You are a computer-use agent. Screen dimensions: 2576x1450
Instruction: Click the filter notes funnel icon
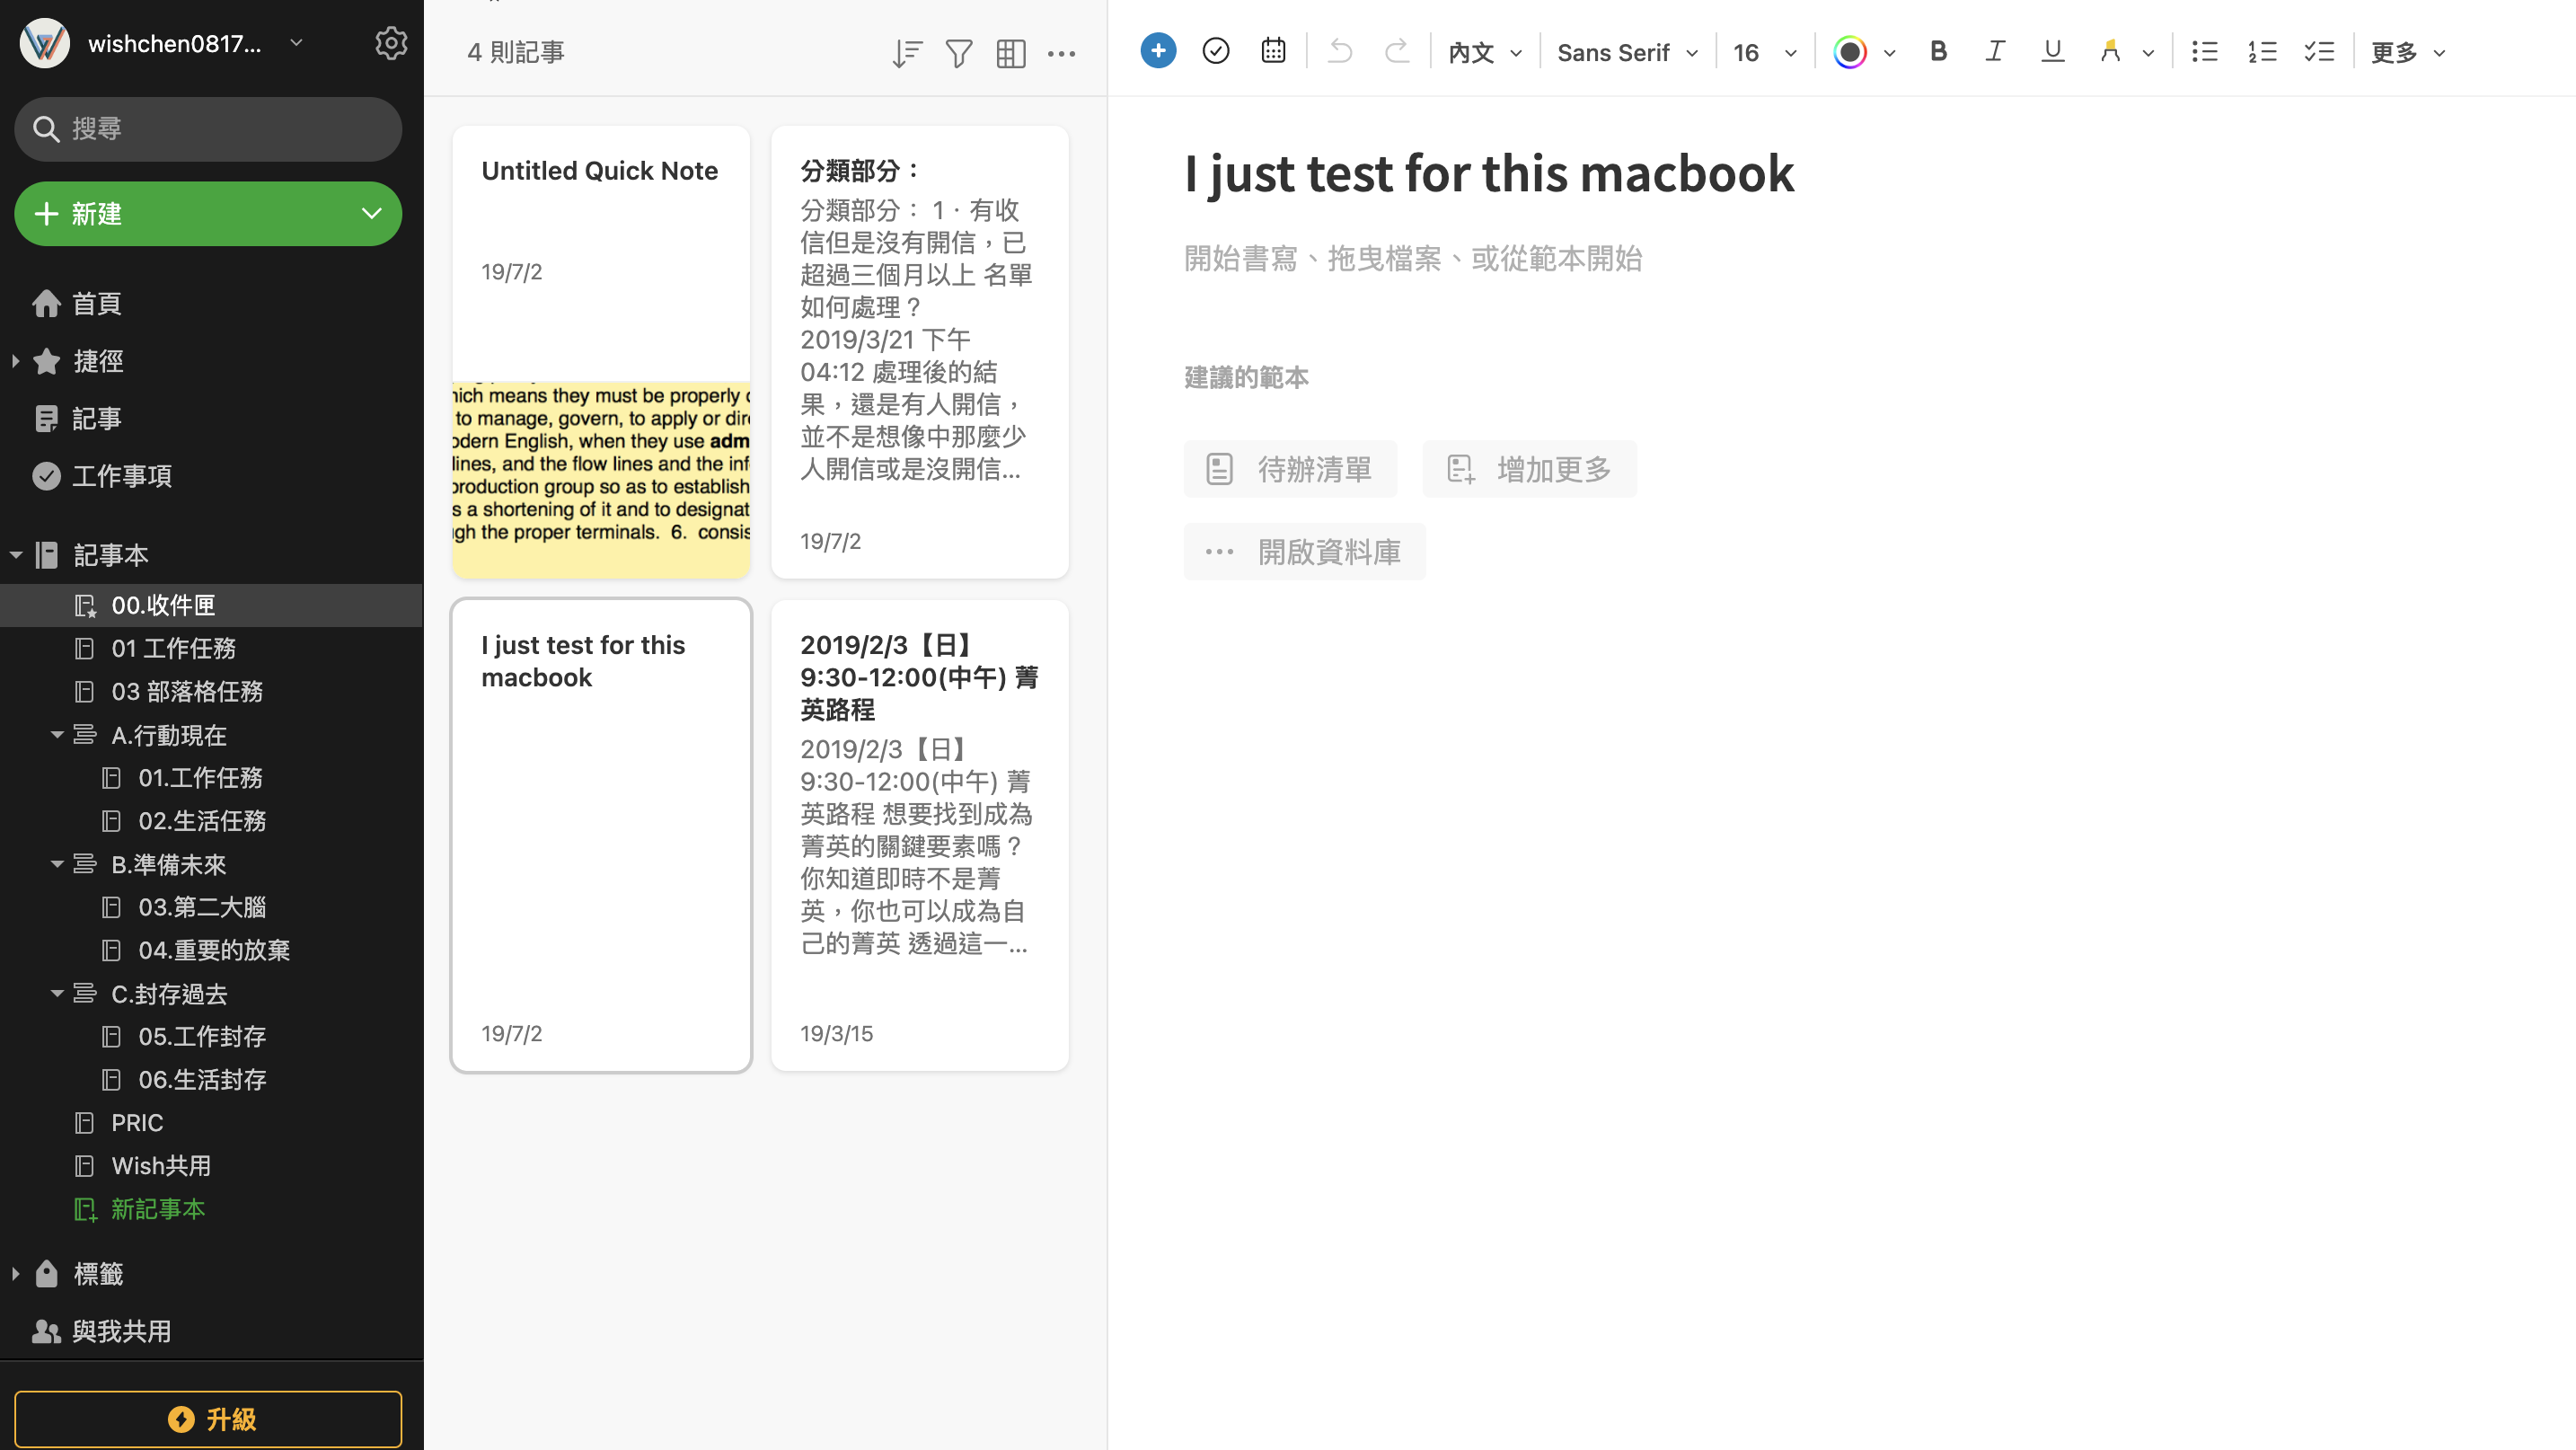(958, 53)
